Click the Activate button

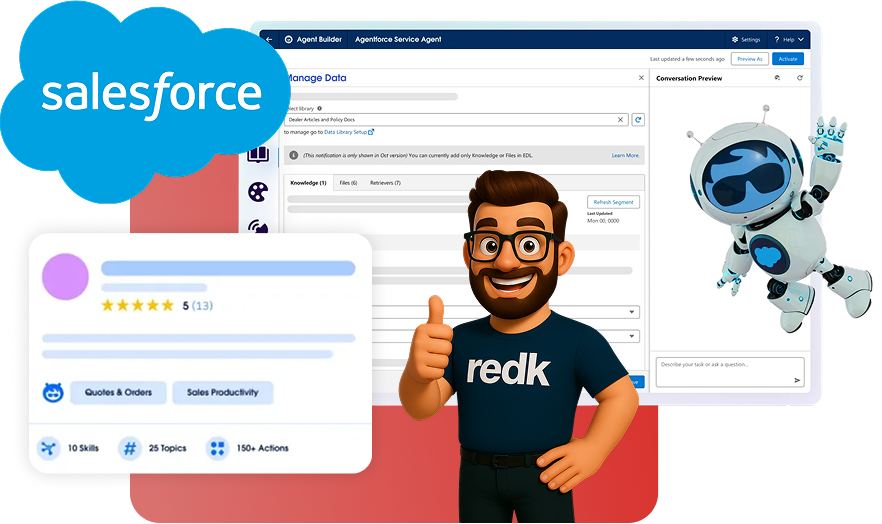(x=788, y=58)
